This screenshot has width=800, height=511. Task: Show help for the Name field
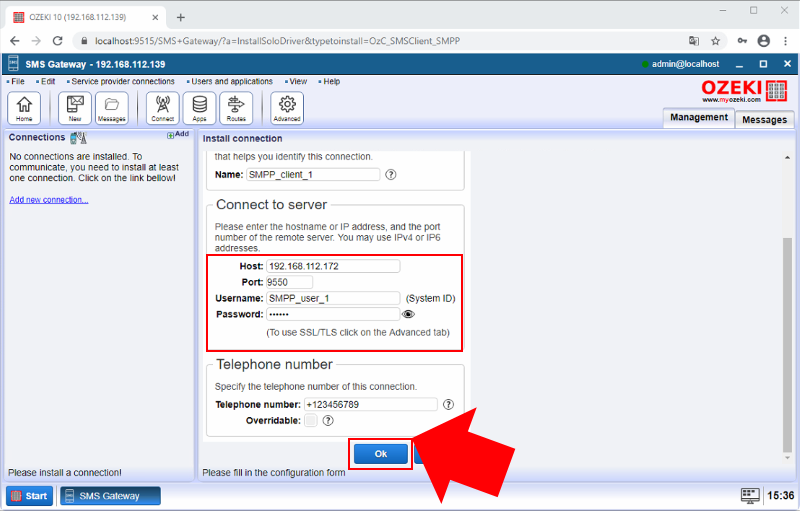click(x=391, y=174)
